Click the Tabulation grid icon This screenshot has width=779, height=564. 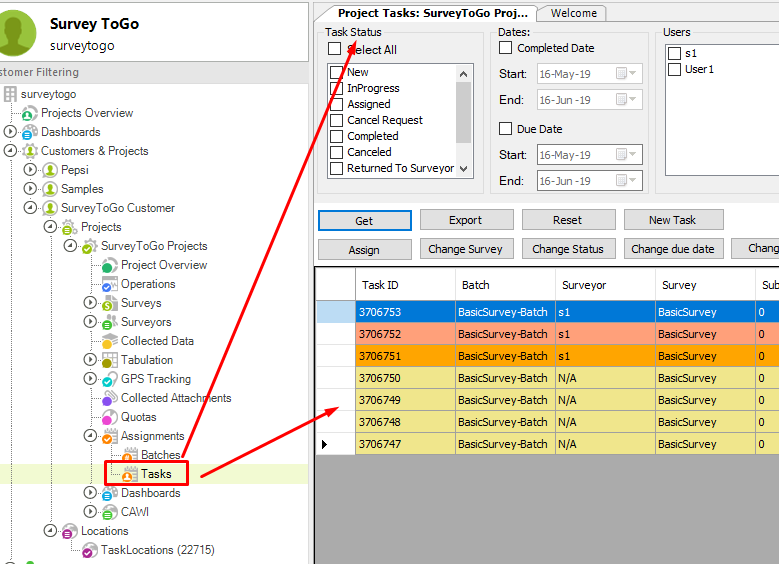point(109,360)
